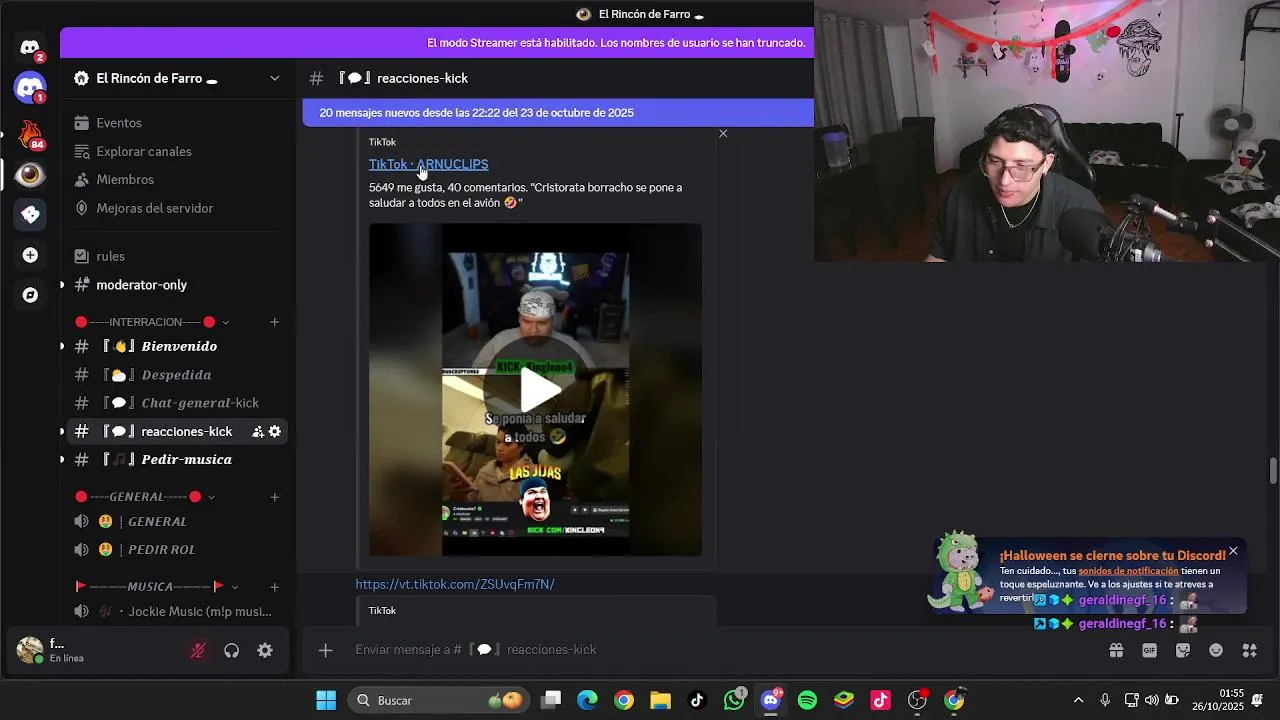Click the plus attachment button in message bar

tap(325, 650)
